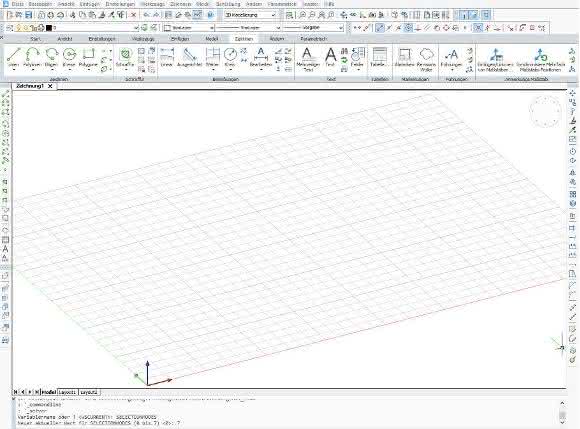
Task: Open the current layer dropdown
Action: [136, 28]
